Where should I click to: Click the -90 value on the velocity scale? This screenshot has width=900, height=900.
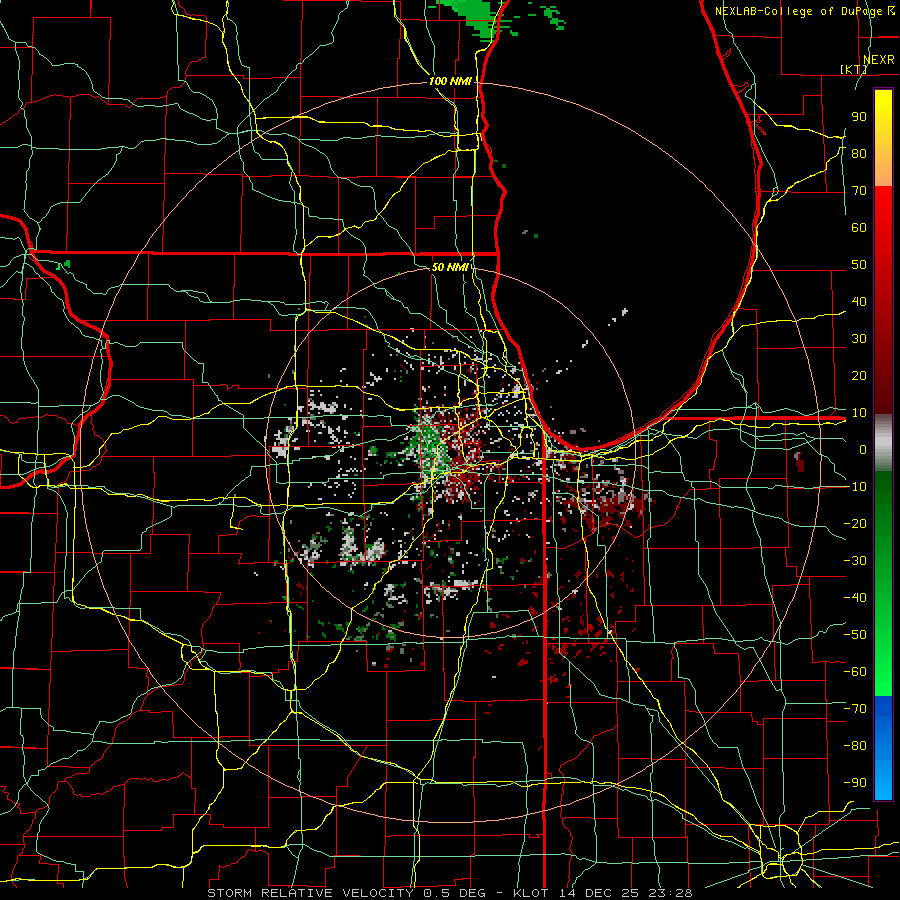(x=855, y=782)
